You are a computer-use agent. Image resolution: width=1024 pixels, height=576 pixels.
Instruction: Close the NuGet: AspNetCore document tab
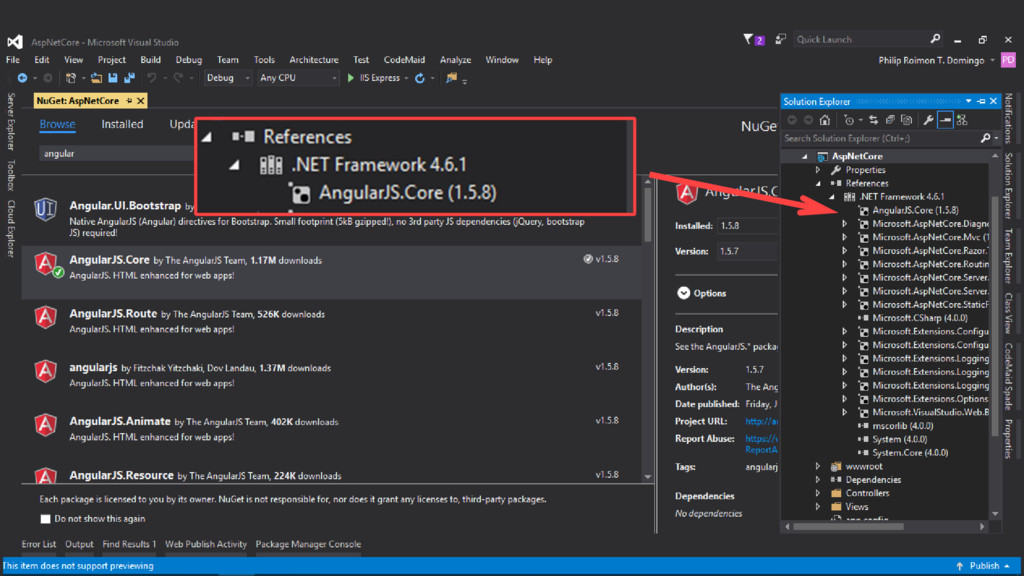pyautogui.click(x=140, y=101)
